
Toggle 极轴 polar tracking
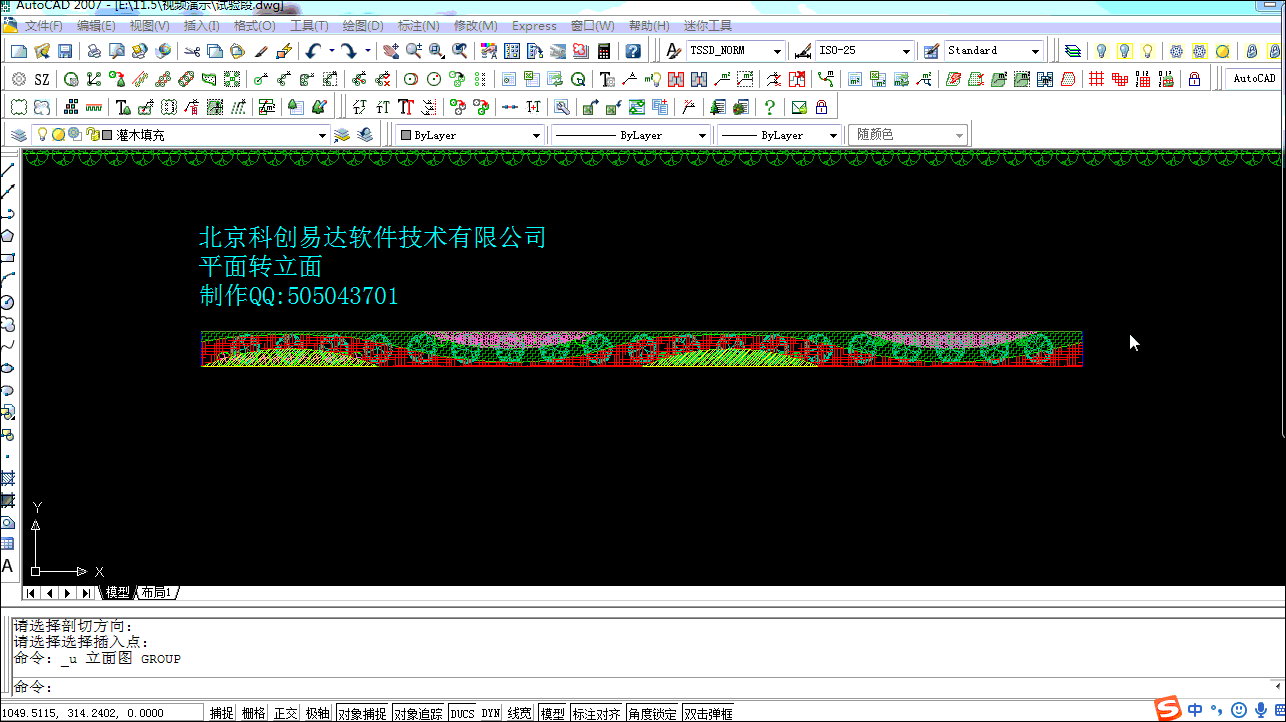[318, 713]
